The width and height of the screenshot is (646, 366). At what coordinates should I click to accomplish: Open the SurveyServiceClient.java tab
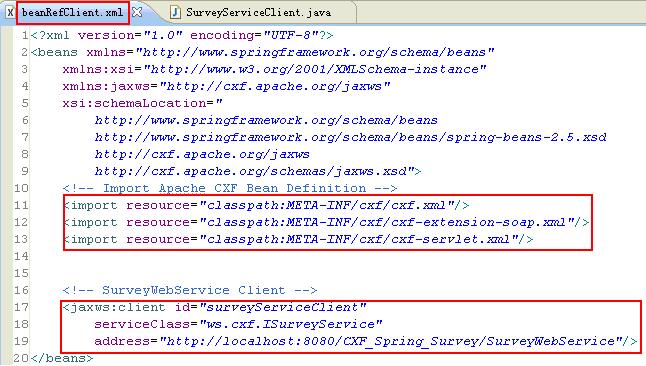(258, 12)
